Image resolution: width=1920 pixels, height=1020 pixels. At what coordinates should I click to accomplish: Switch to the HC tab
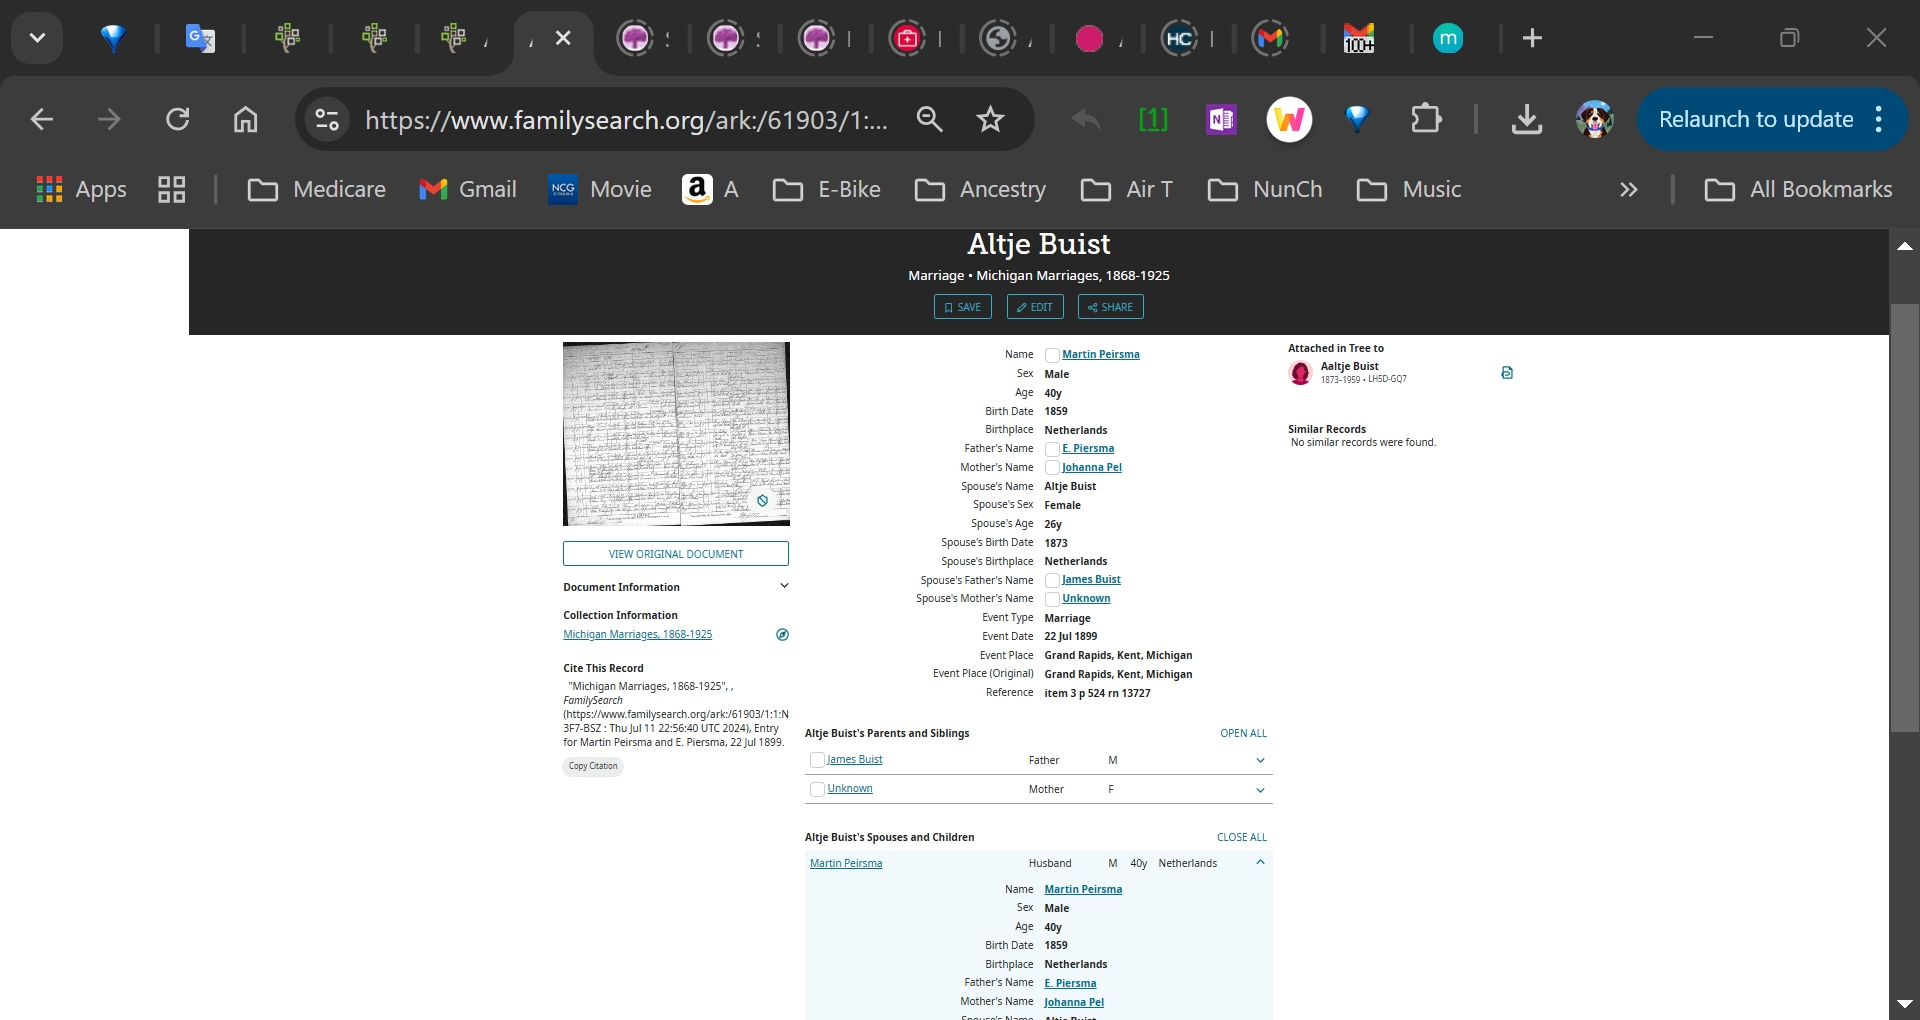click(1179, 38)
